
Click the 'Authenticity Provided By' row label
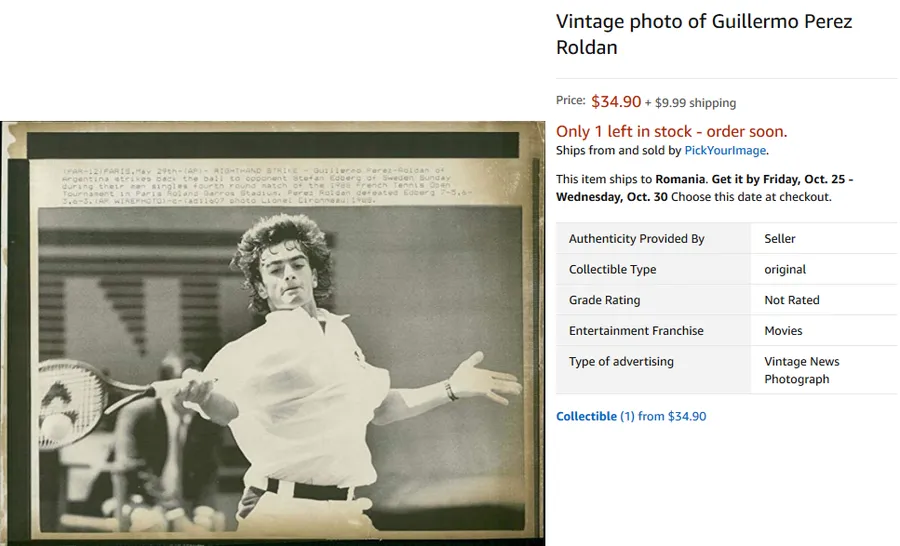point(636,238)
